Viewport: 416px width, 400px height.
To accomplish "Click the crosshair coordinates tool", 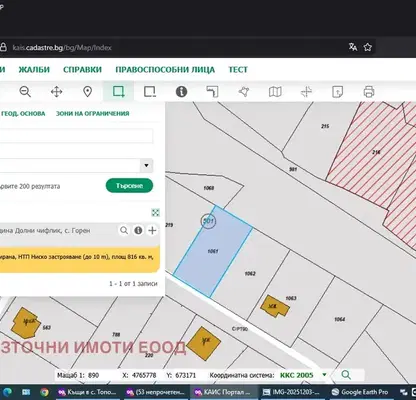I will click(306, 91).
